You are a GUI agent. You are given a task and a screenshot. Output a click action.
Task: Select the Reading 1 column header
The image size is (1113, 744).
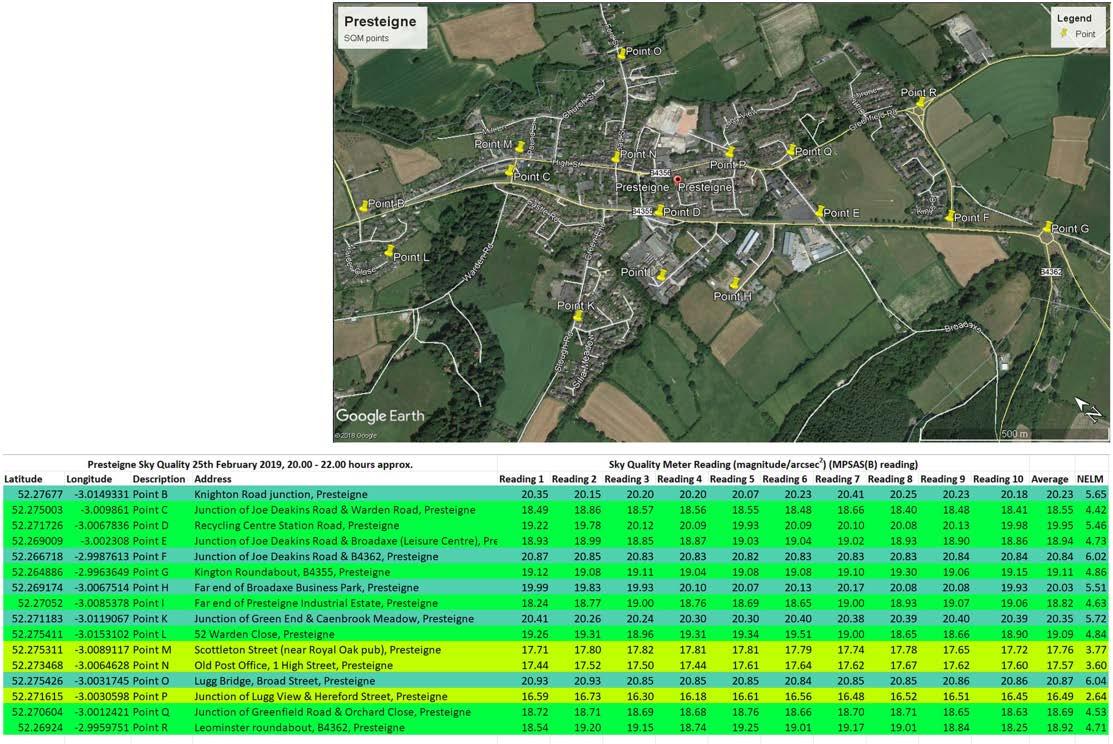pyautogui.click(x=522, y=479)
